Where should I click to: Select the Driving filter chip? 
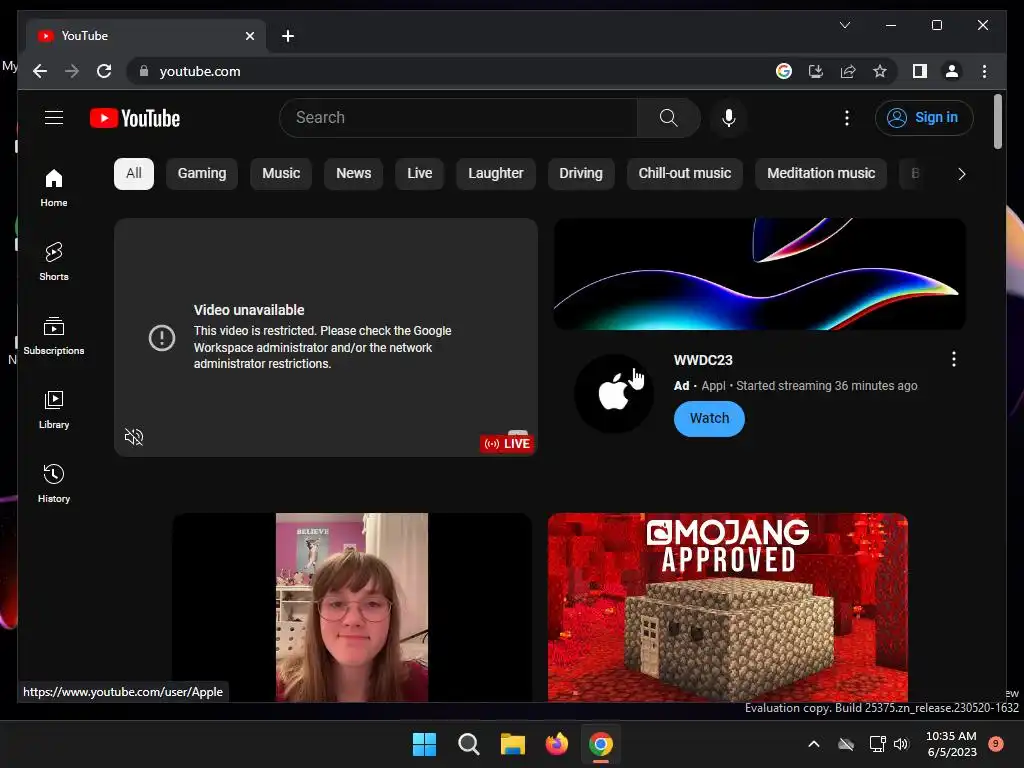coord(581,174)
